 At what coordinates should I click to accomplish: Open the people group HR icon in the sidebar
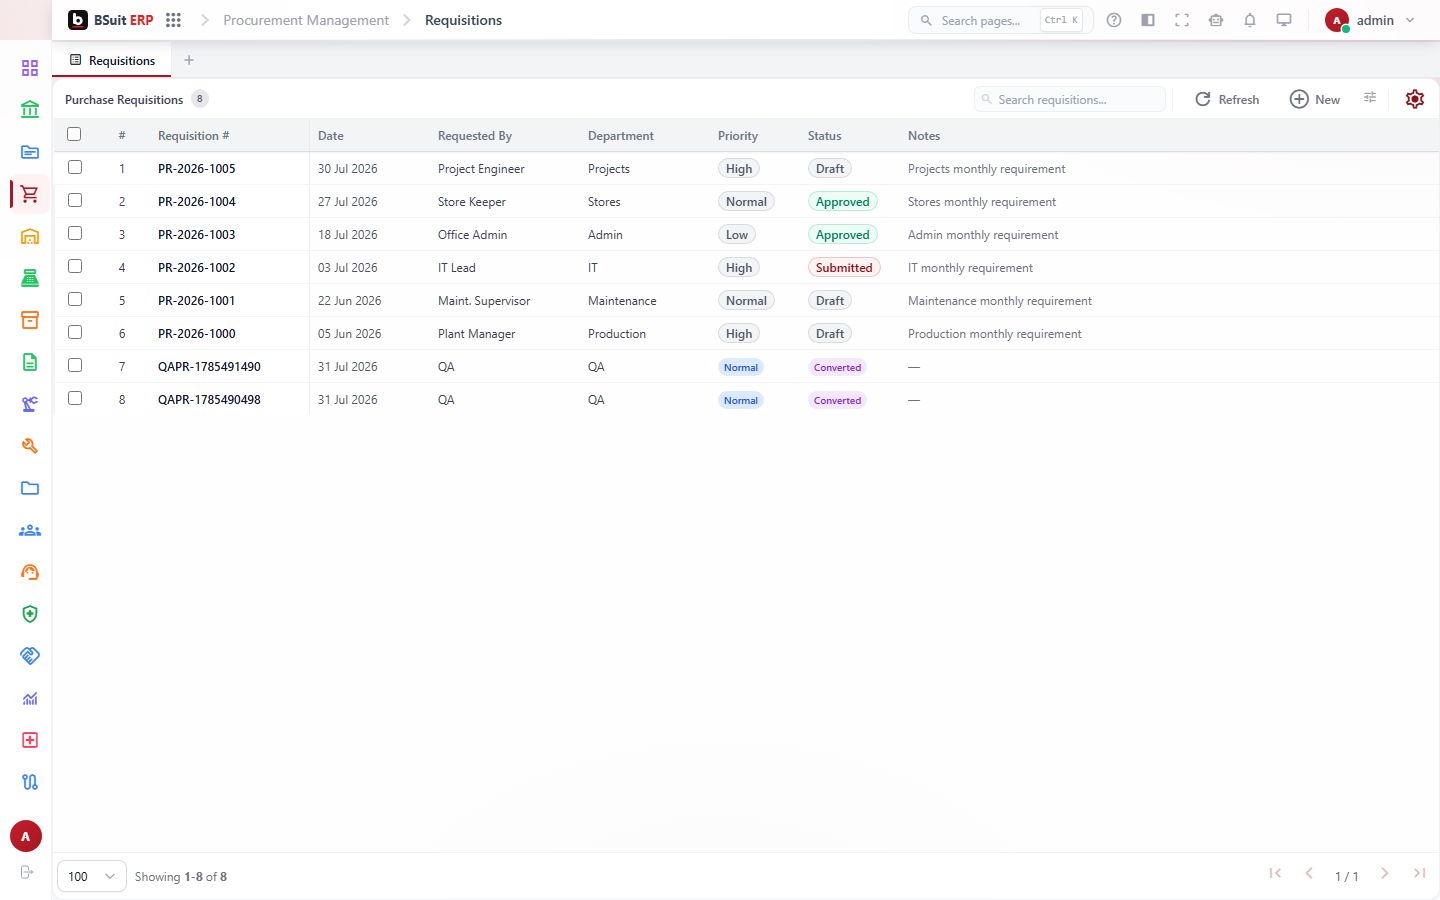coord(30,530)
